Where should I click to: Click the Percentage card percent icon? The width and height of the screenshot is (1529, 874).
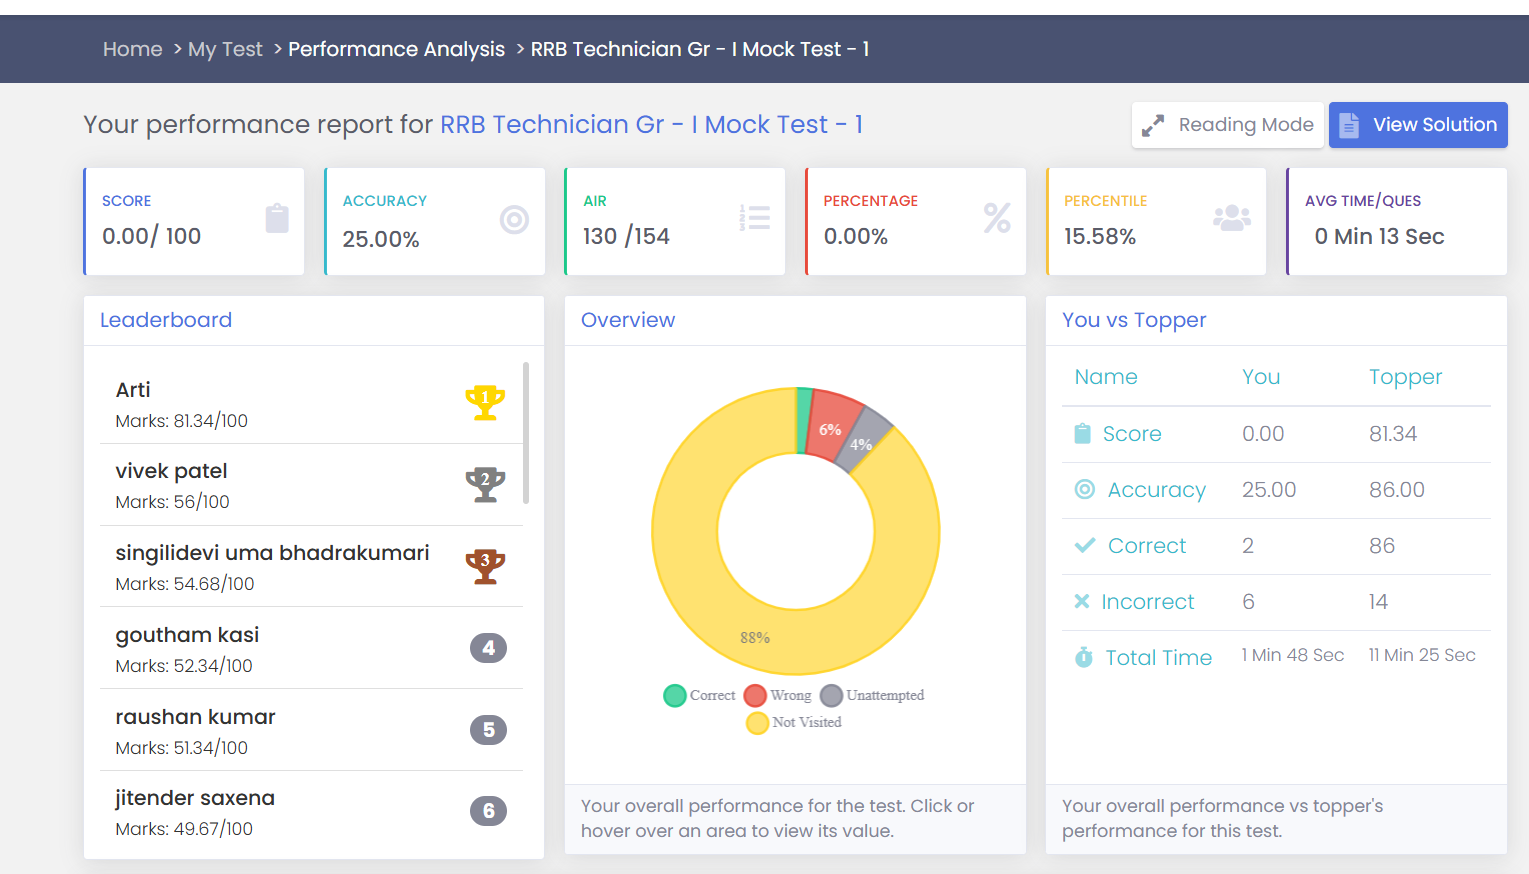[997, 218]
